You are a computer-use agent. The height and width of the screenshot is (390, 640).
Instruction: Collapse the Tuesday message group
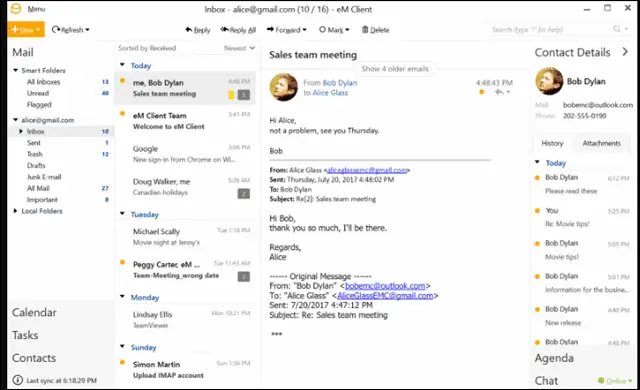(x=122, y=213)
